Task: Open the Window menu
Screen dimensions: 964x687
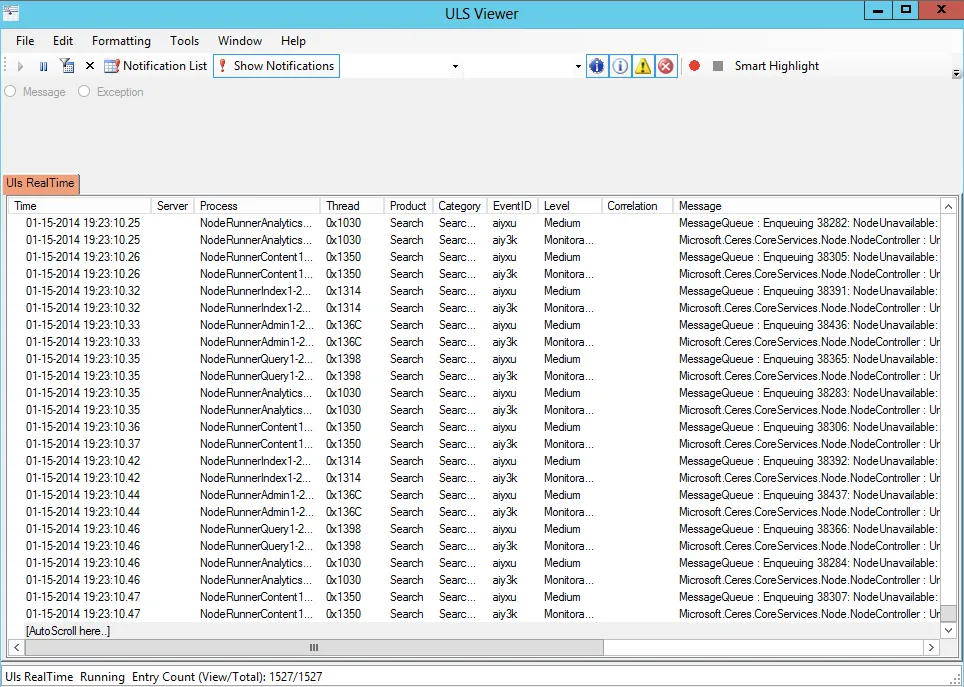Action: pyautogui.click(x=240, y=41)
